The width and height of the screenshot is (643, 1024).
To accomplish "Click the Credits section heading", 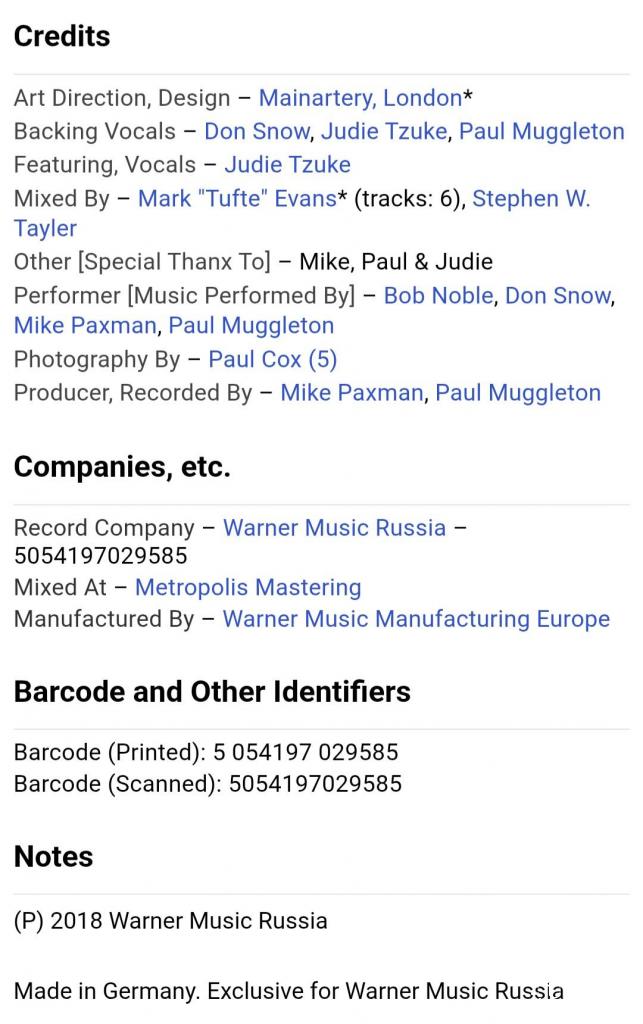I will (x=62, y=36).
